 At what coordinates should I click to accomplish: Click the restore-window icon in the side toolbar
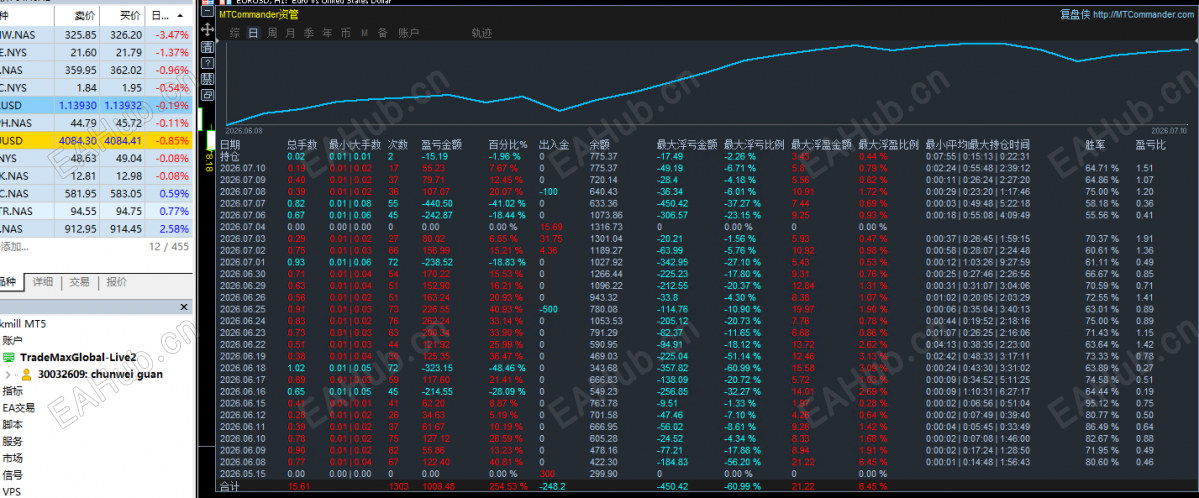tap(206, 95)
